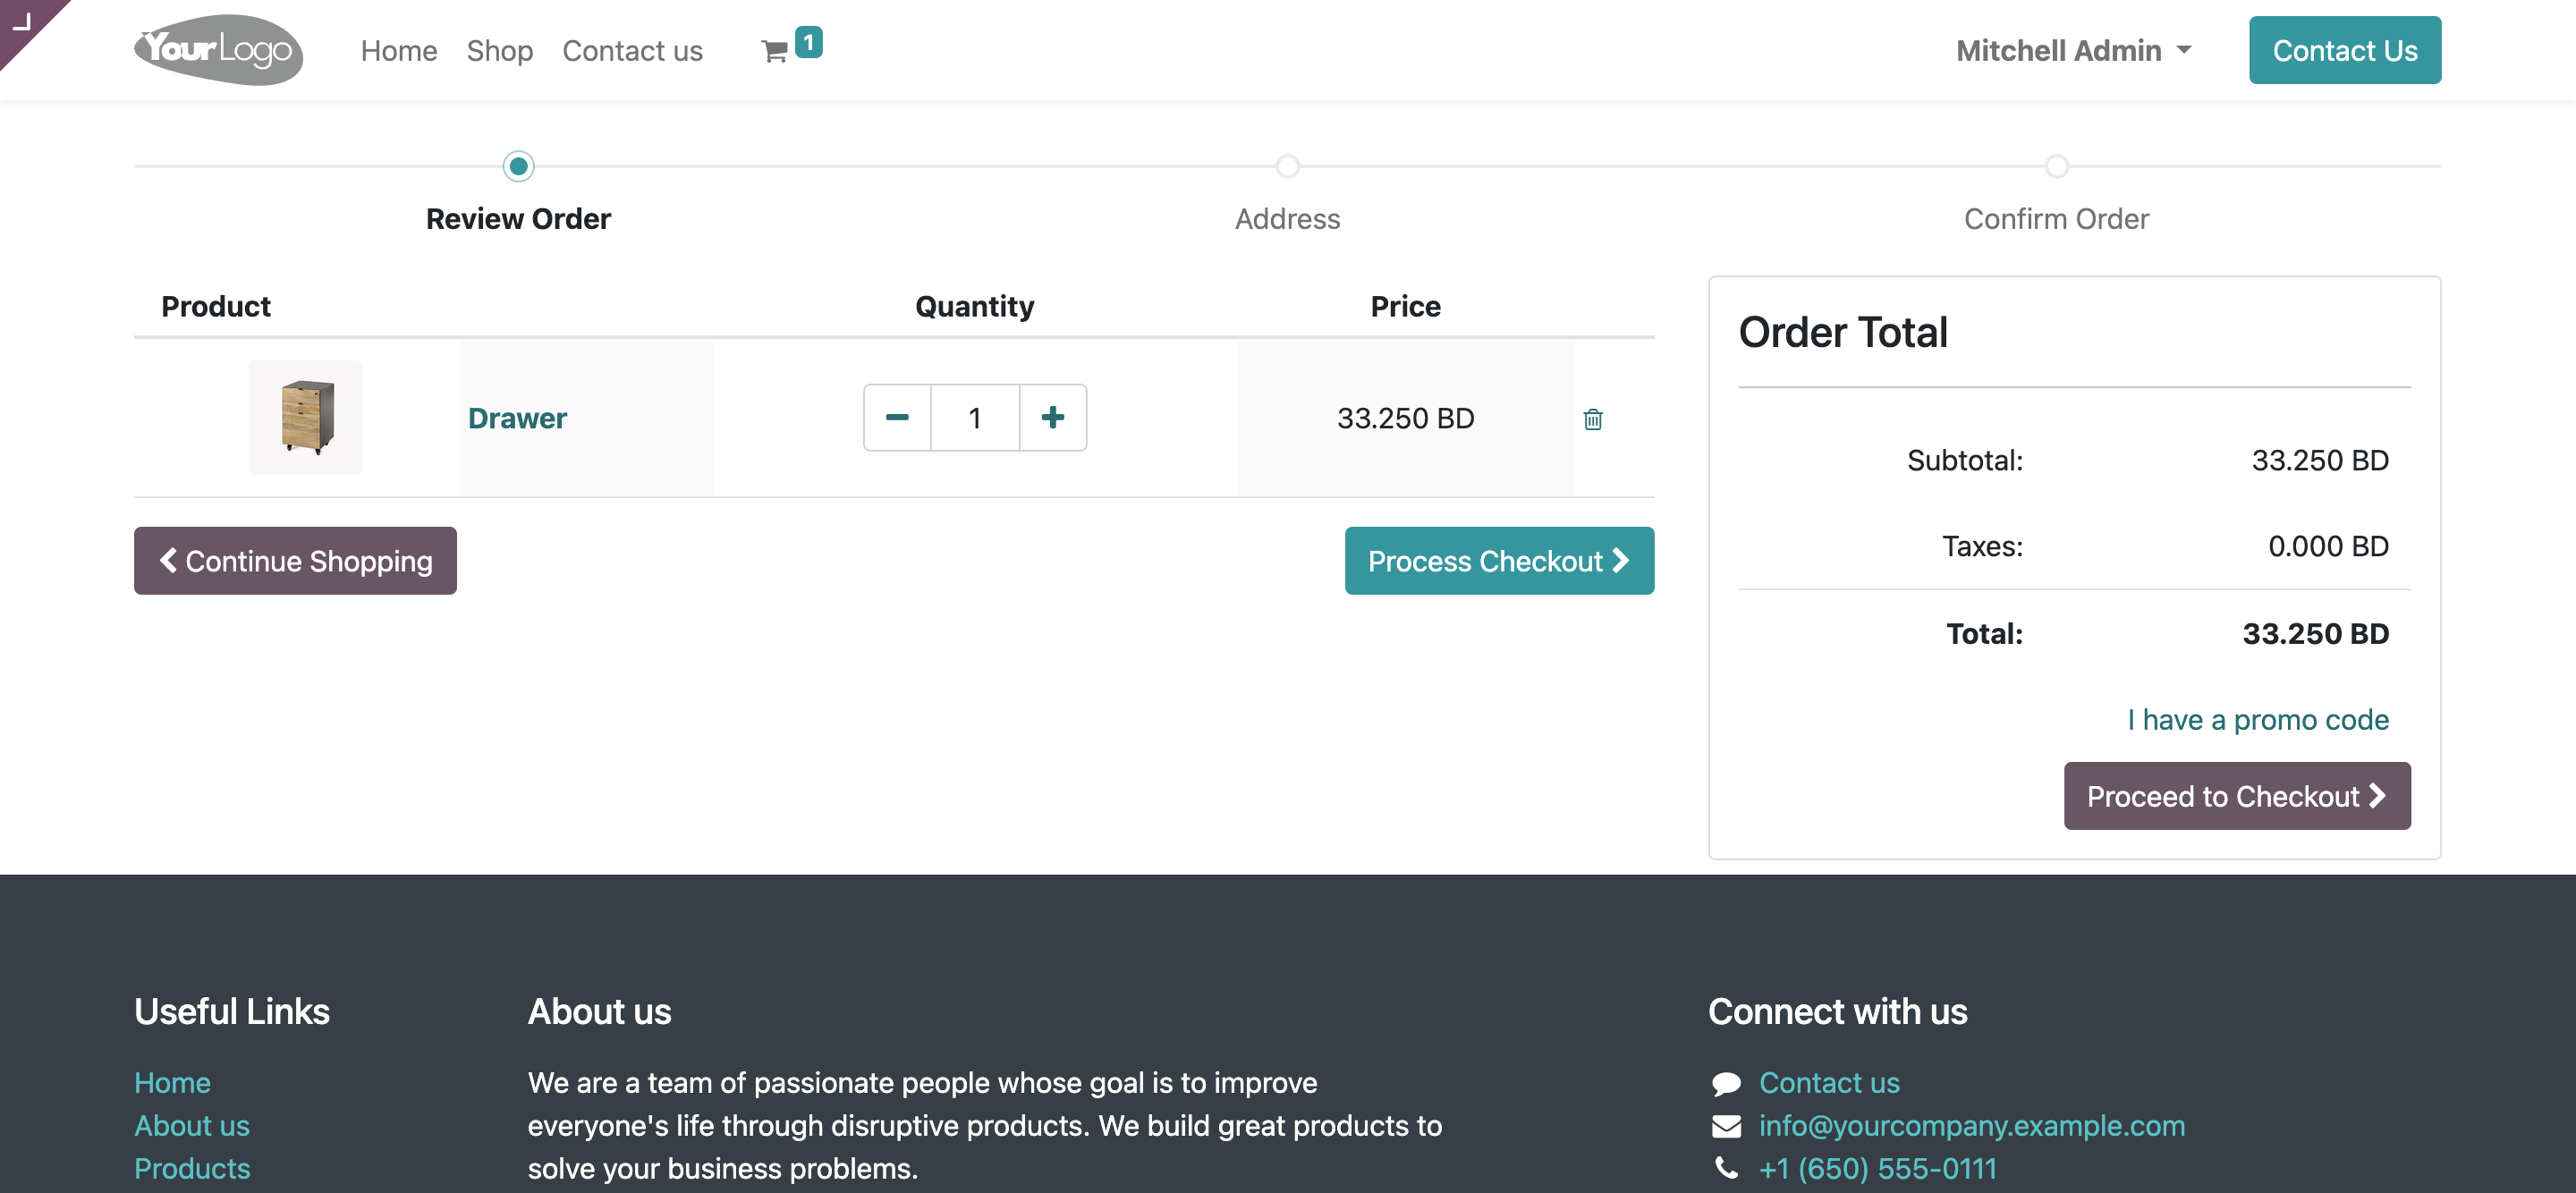Image resolution: width=2576 pixels, height=1193 pixels.
Task: Open the 'I have a promo code' link
Action: (x=2258, y=720)
